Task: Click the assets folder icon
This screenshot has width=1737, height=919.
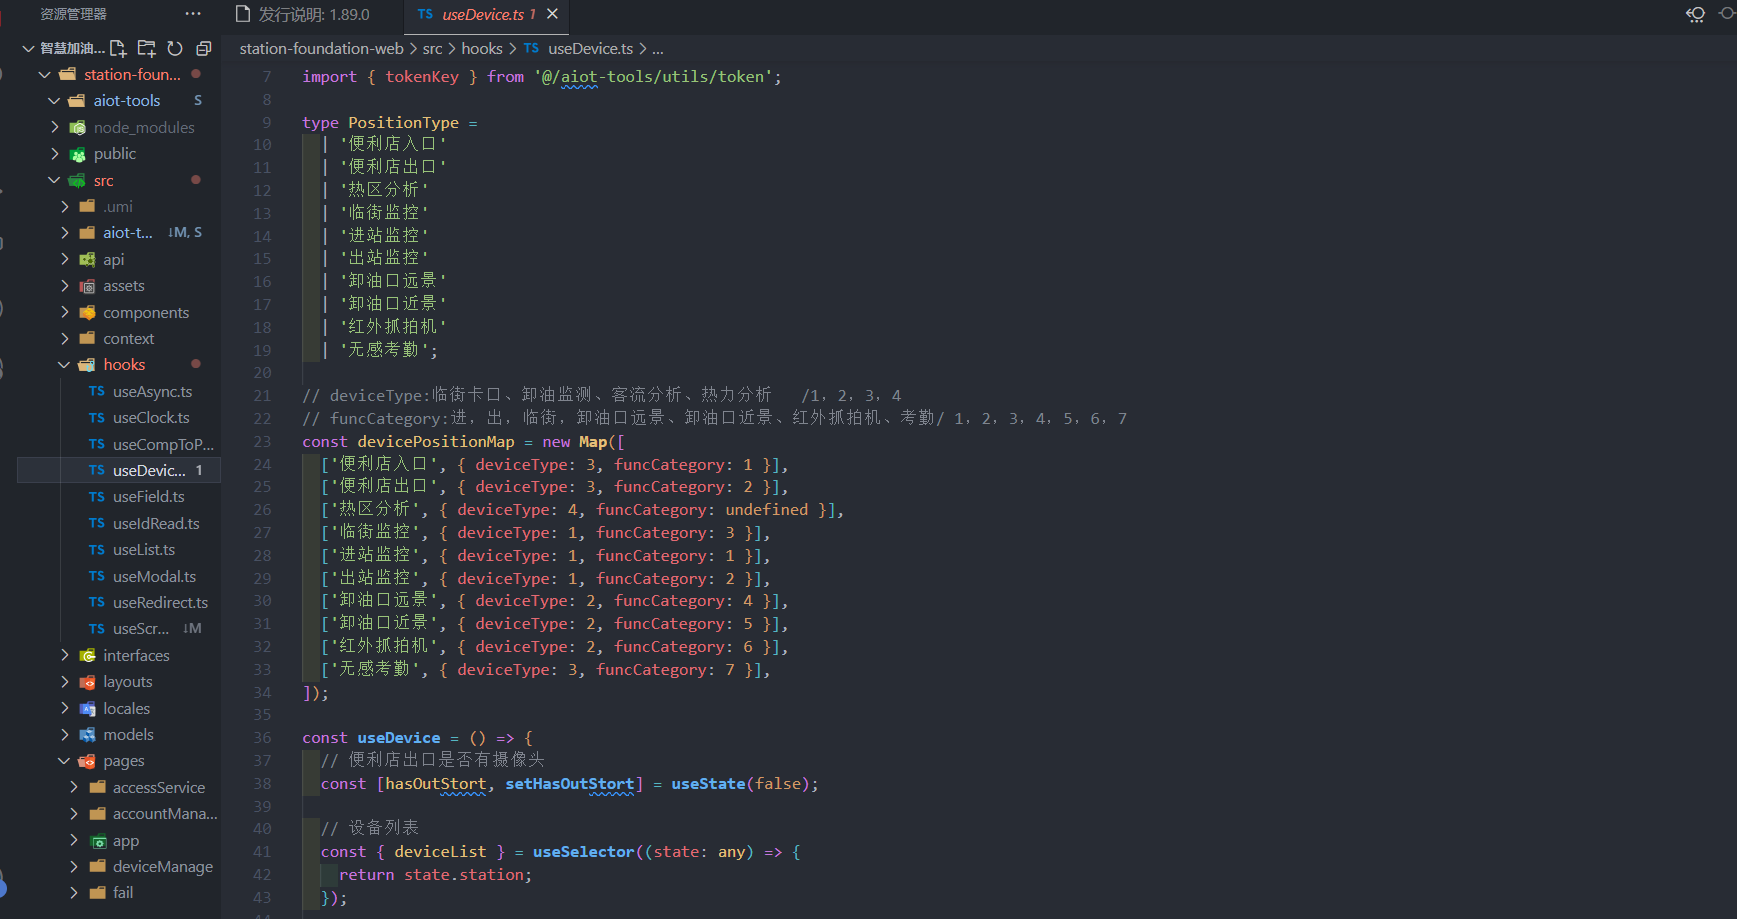Action: (x=87, y=286)
